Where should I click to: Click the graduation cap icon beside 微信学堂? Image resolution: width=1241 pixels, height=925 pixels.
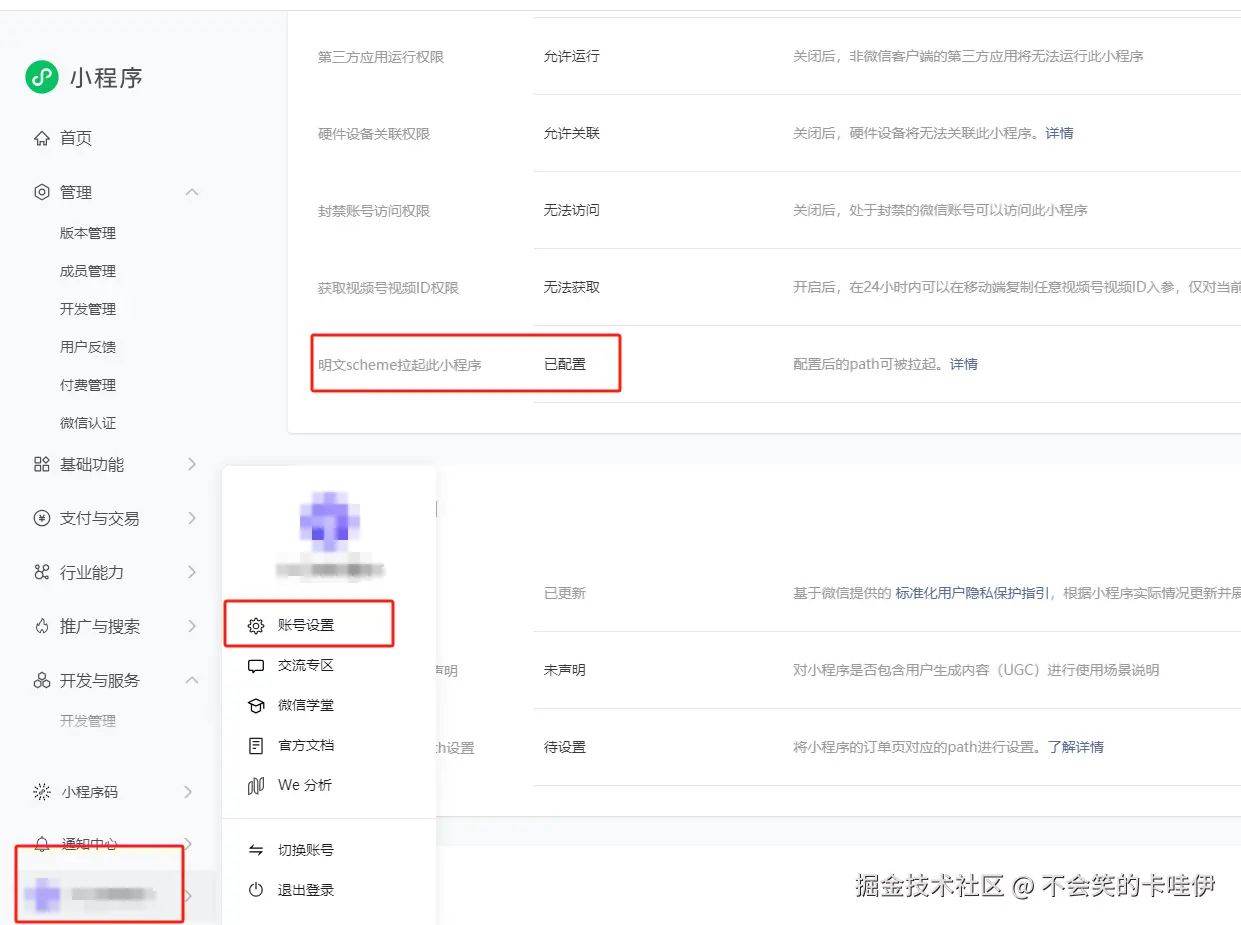(256, 705)
